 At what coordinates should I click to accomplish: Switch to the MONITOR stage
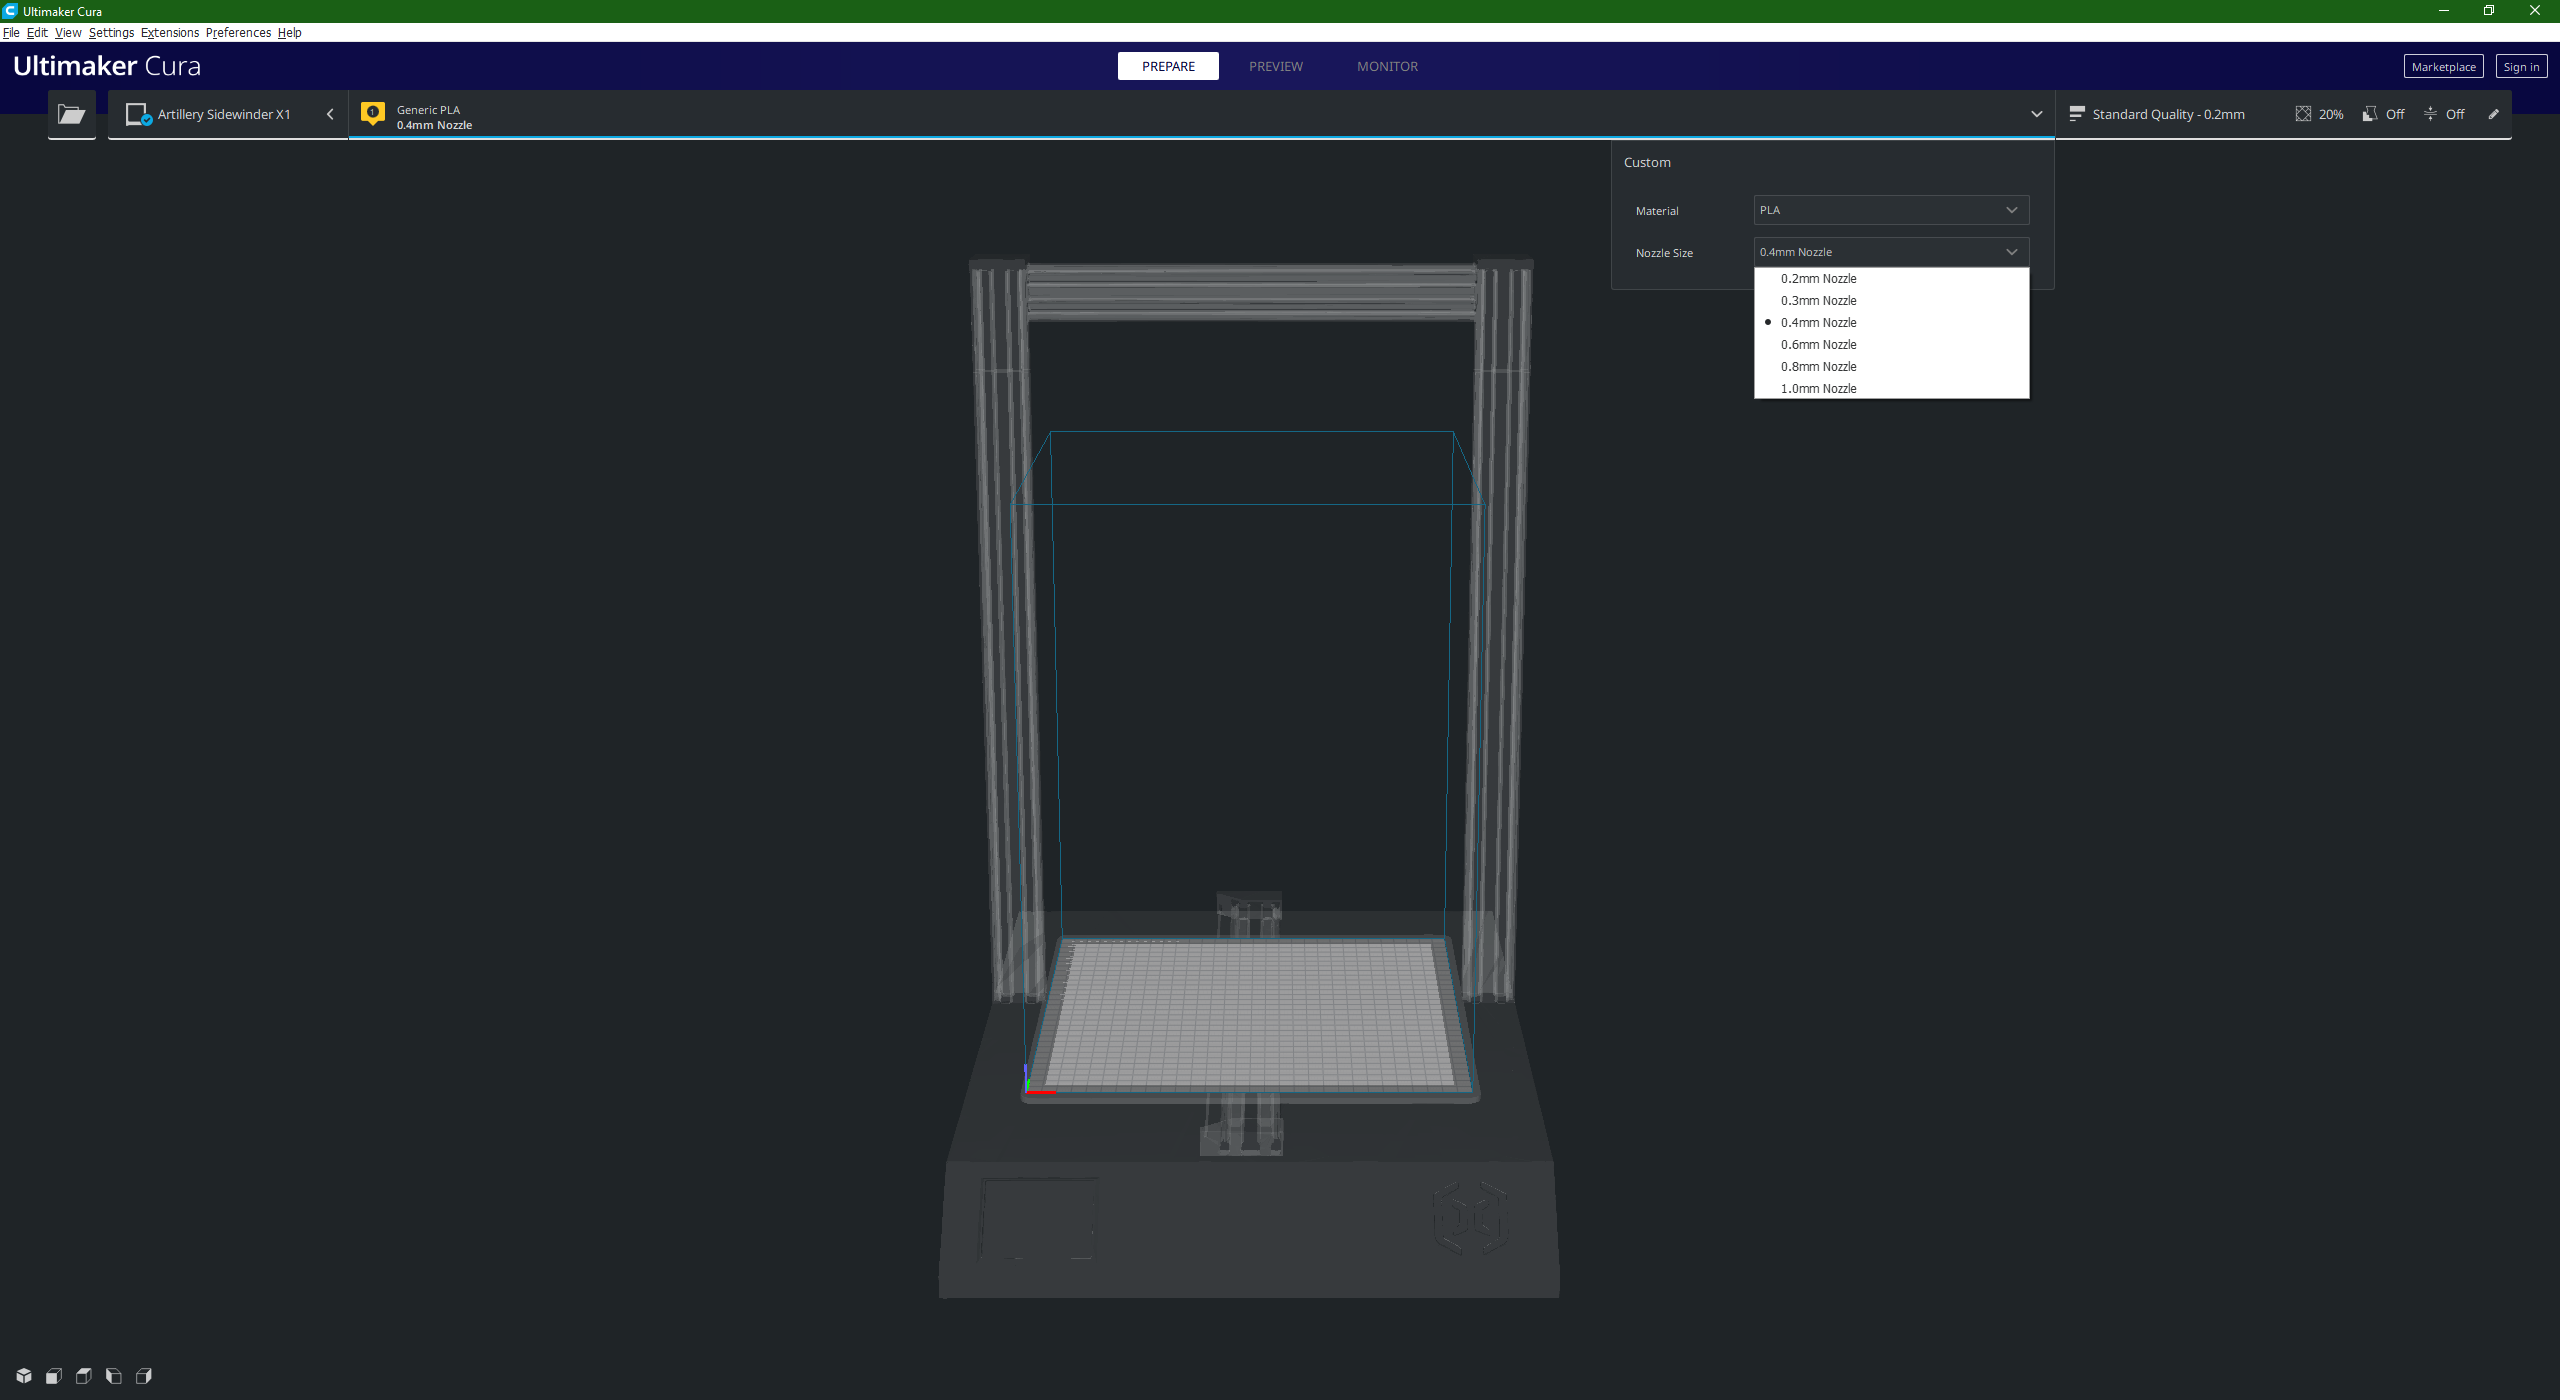point(1387,66)
